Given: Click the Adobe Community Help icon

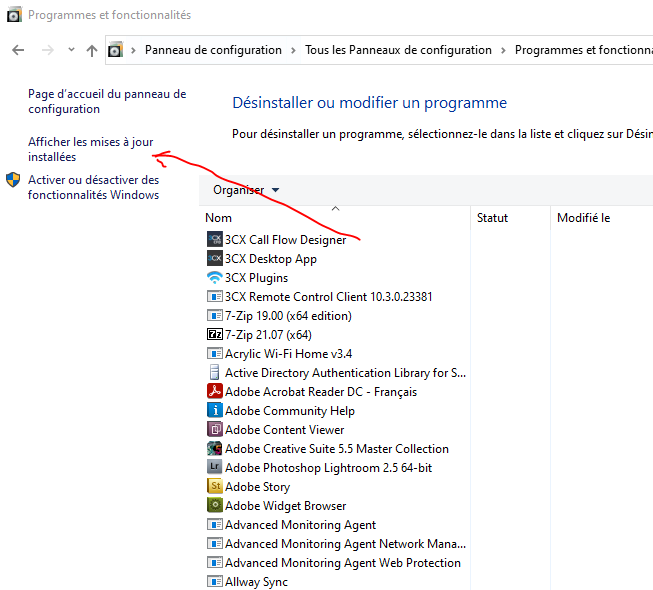Looking at the screenshot, I should [x=214, y=411].
